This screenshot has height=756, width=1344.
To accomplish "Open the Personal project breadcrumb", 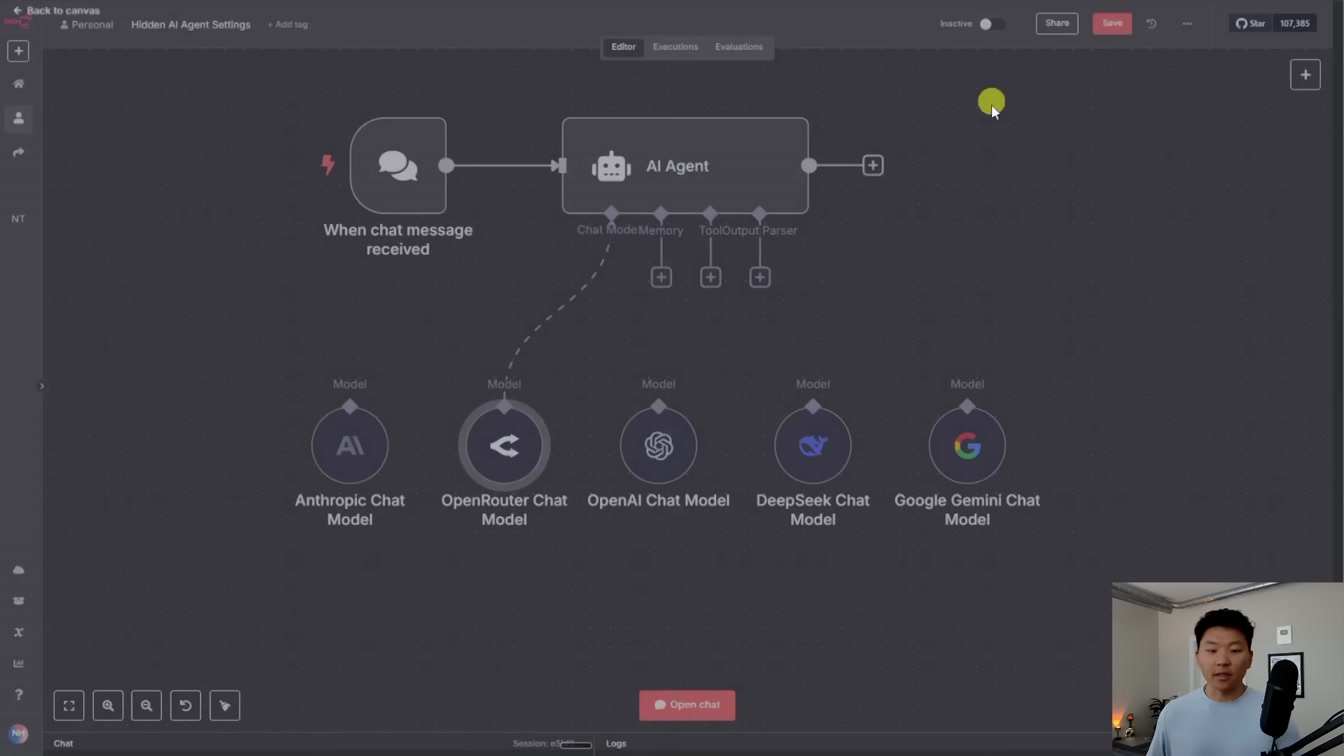I will pos(87,24).
